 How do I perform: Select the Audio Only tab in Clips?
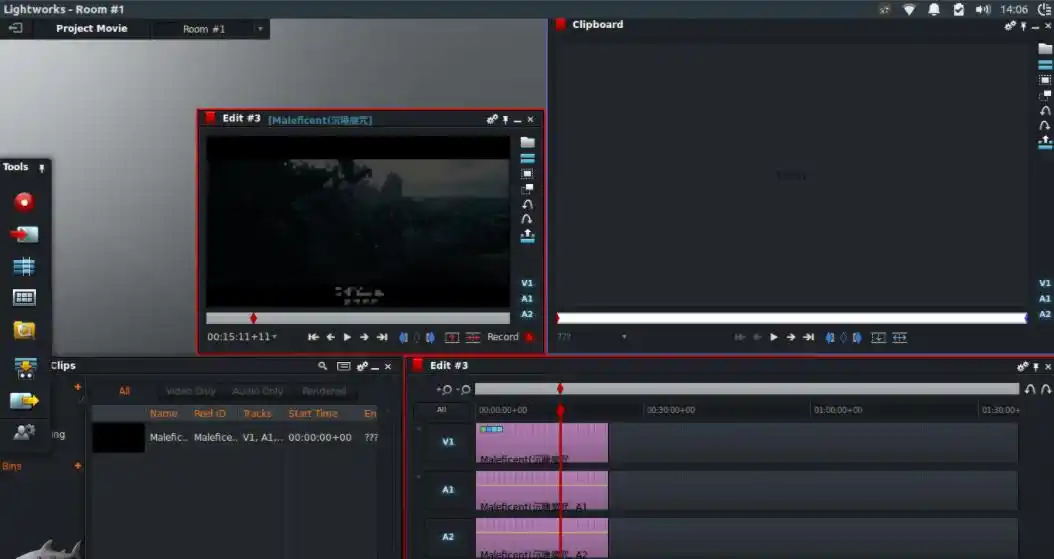(x=257, y=391)
